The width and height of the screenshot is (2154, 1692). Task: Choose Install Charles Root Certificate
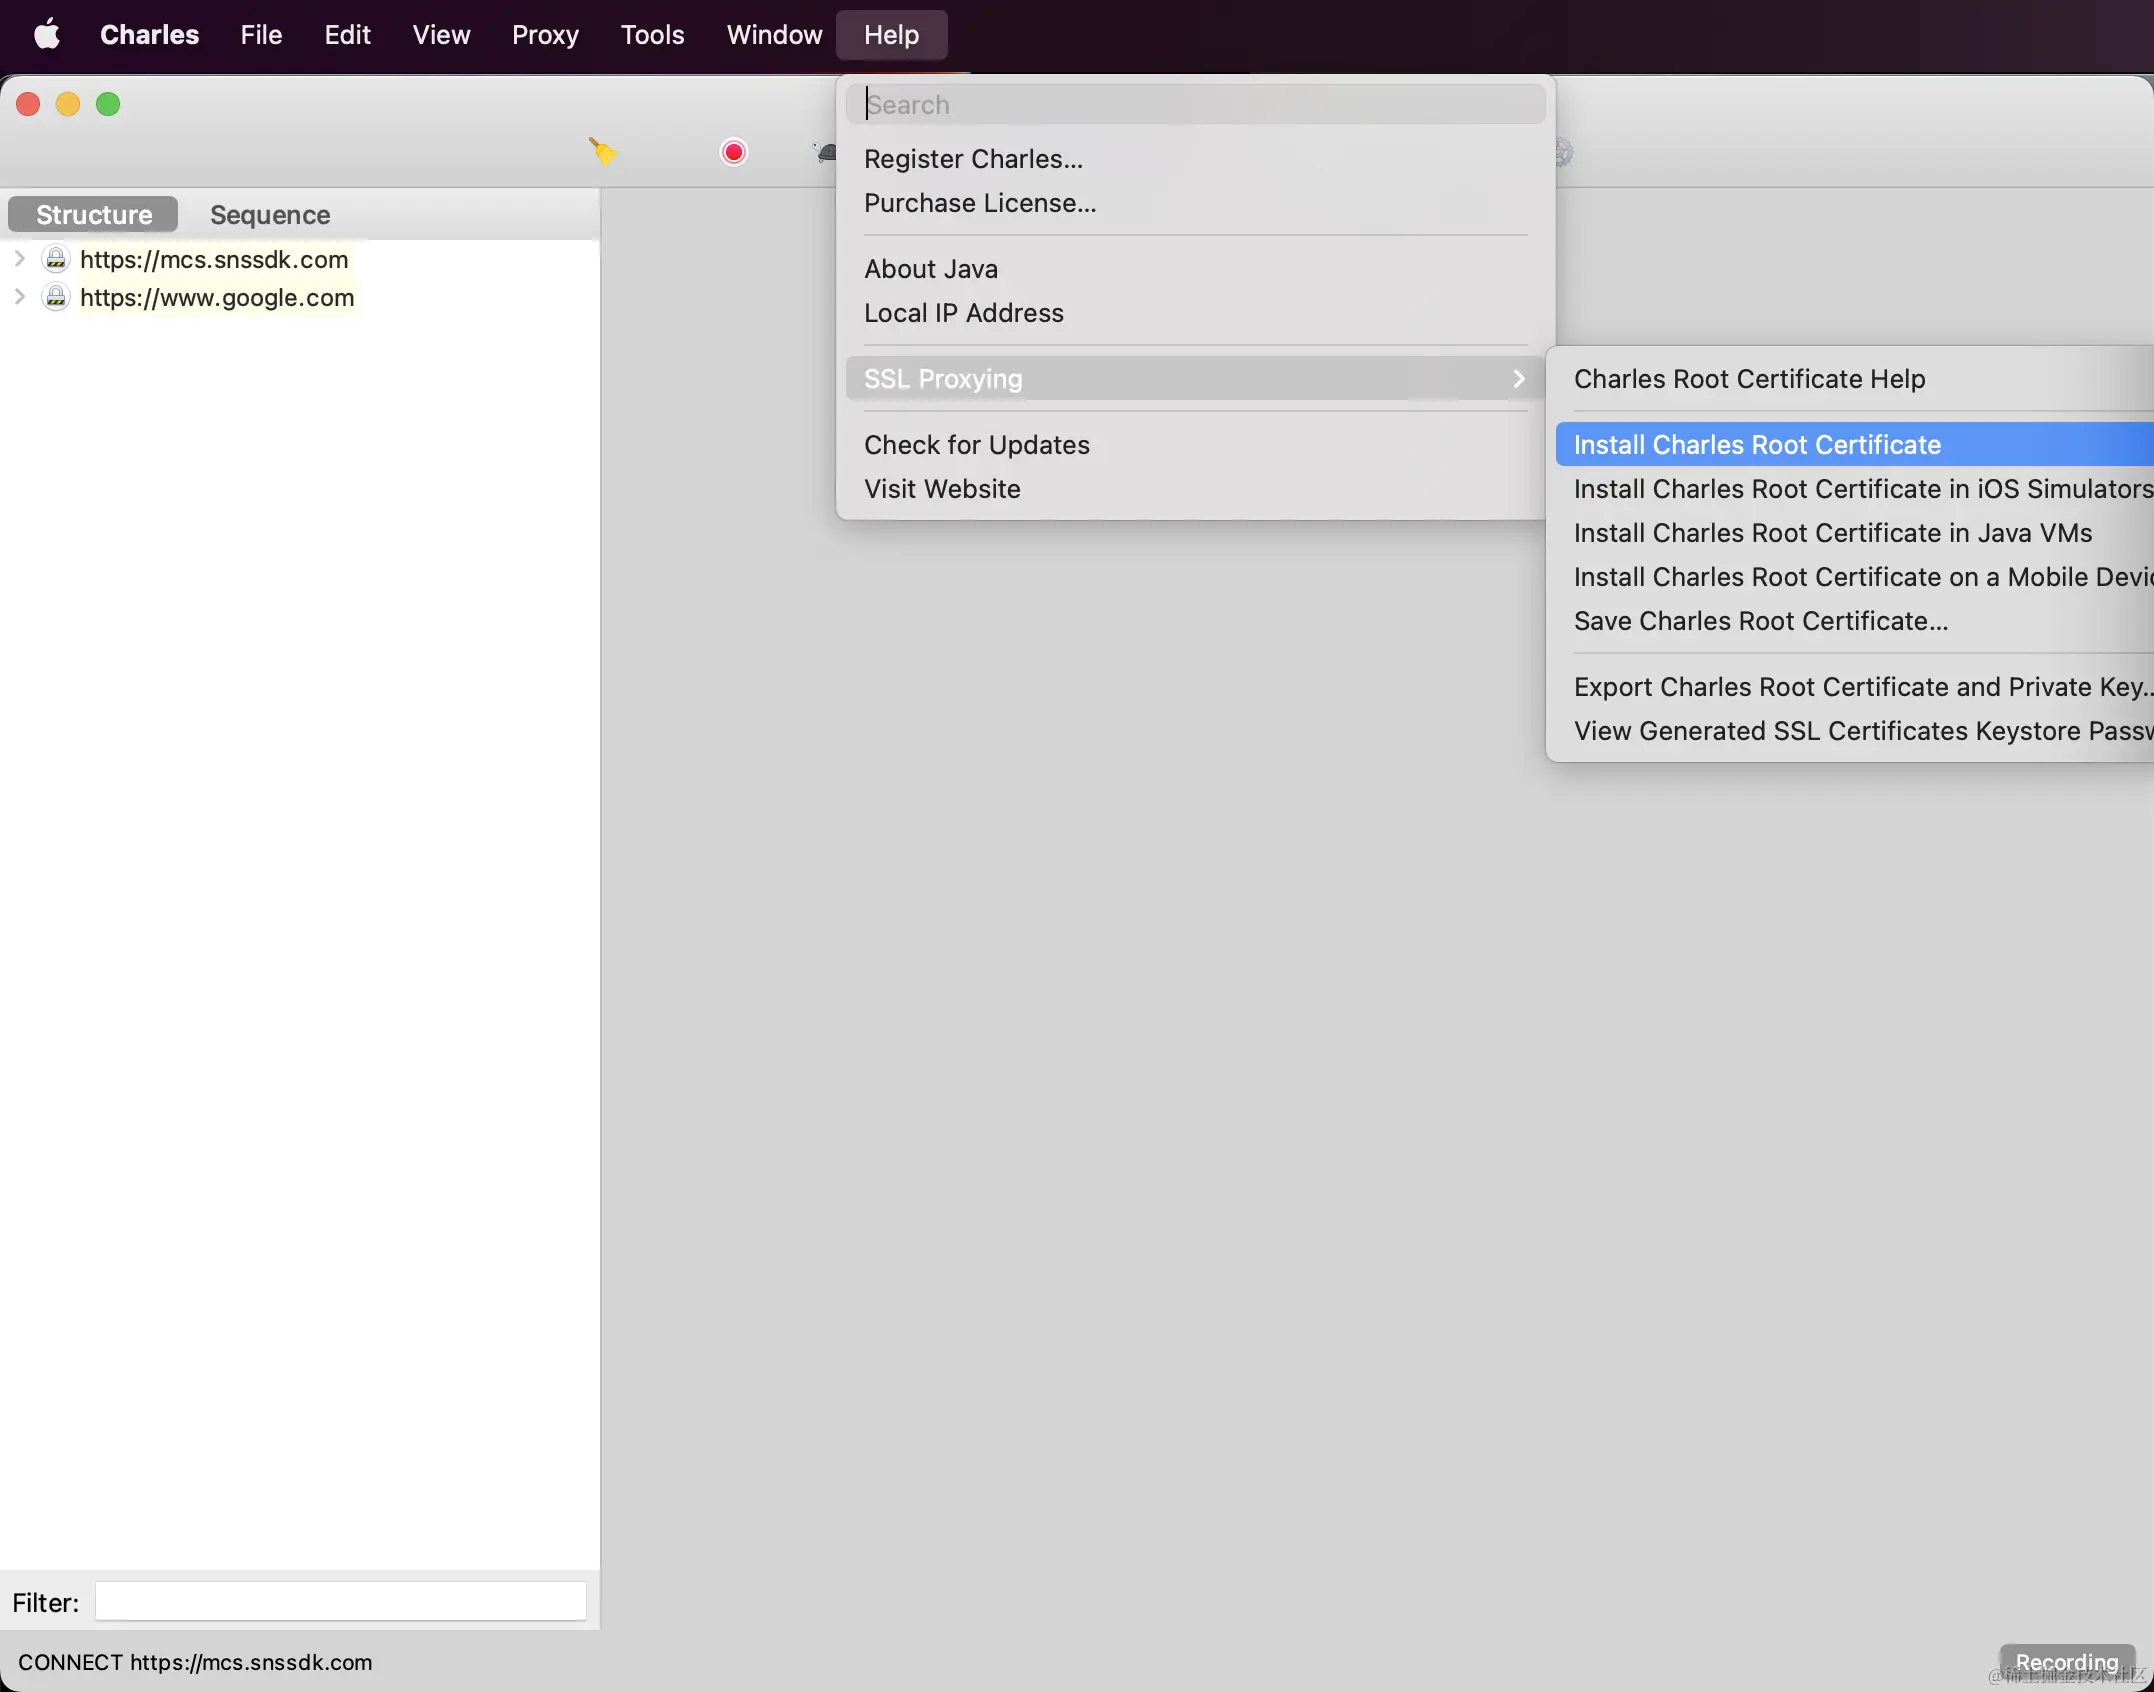tap(1854, 445)
